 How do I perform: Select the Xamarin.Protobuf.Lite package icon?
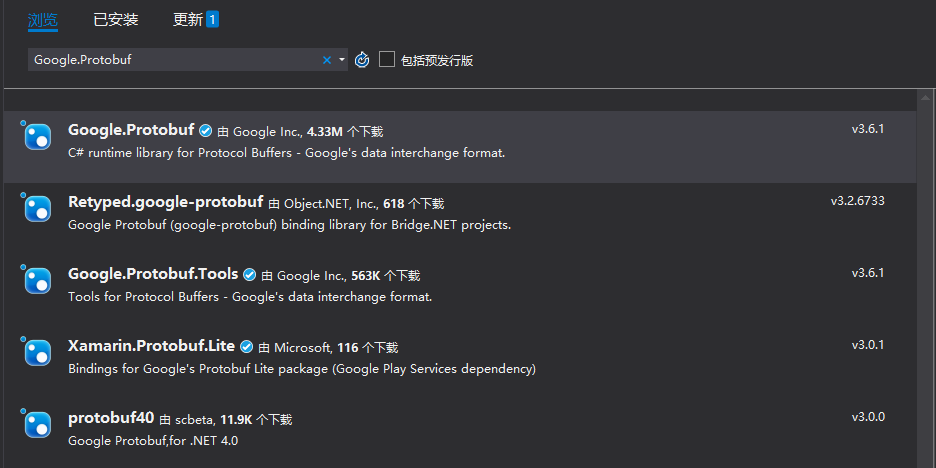click(38, 352)
